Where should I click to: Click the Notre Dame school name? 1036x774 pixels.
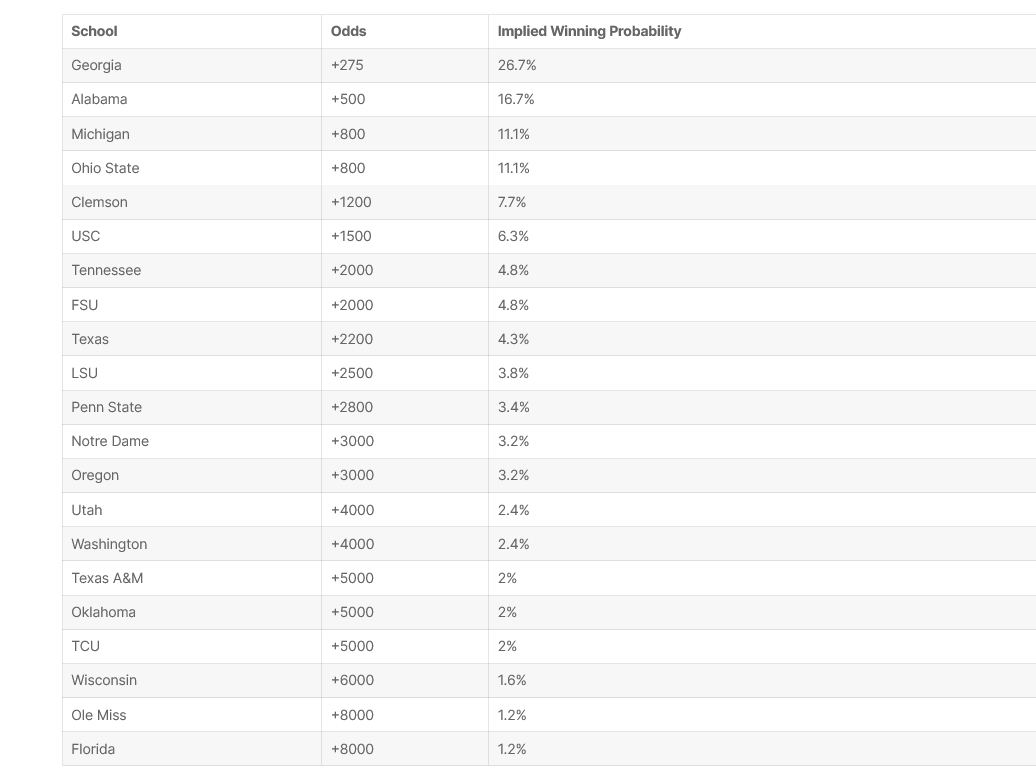click(x=110, y=441)
